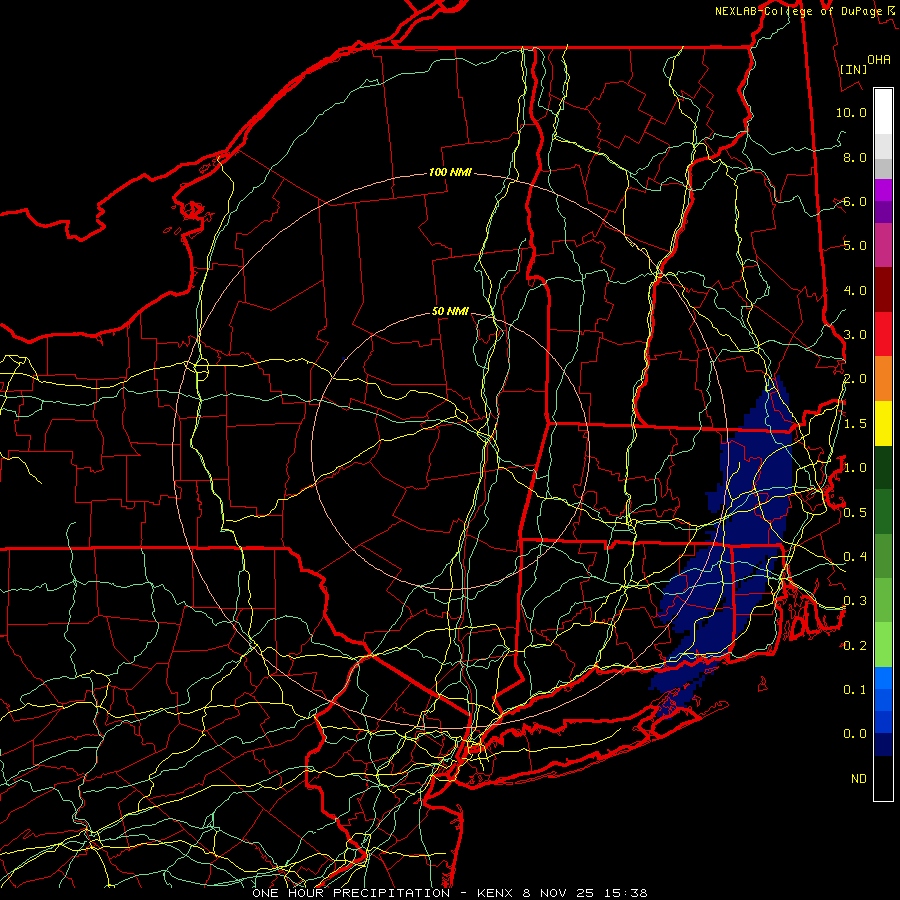Click the 0.2 legend value
The width and height of the screenshot is (900, 900).
click(x=855, y=645)
